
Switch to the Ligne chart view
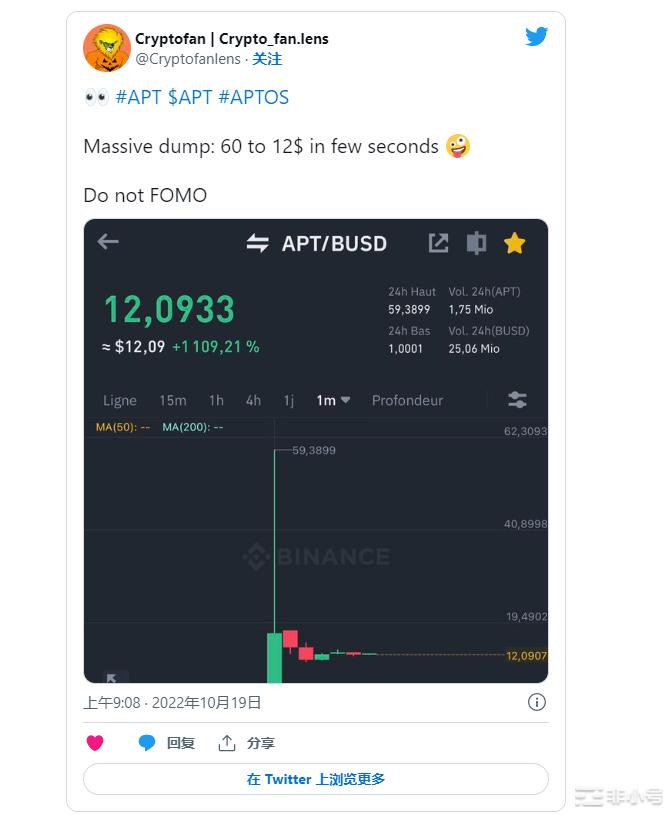click(x=119, y=399)
